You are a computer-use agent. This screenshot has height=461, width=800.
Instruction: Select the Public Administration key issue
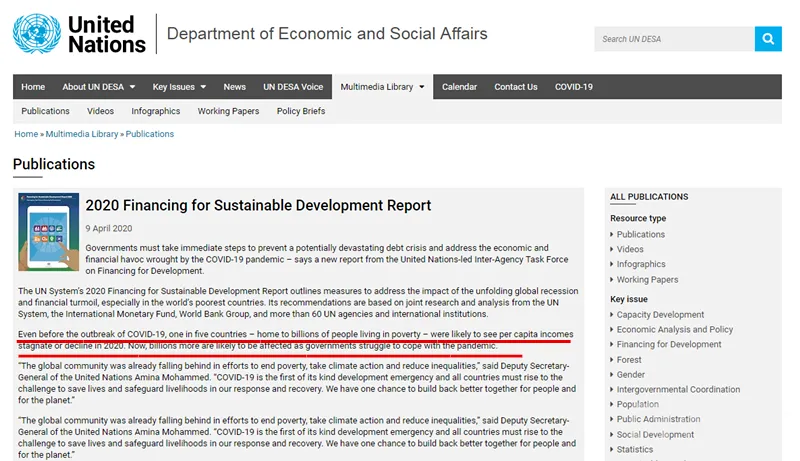[658, 419]
